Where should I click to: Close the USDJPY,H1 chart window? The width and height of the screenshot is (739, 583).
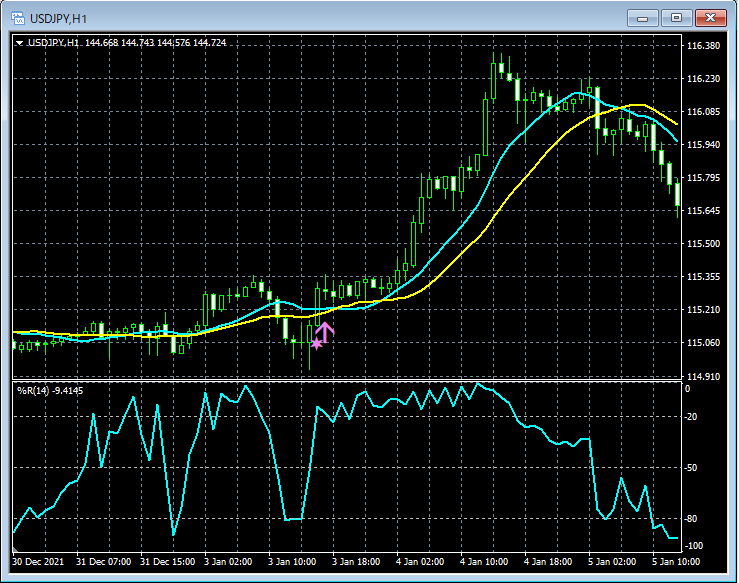[711, 18]
